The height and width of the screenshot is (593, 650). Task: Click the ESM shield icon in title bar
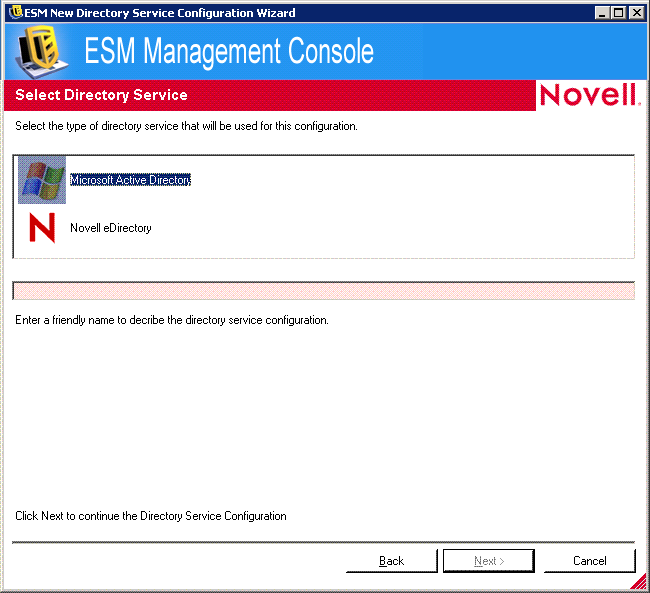(x=15, y=12)
